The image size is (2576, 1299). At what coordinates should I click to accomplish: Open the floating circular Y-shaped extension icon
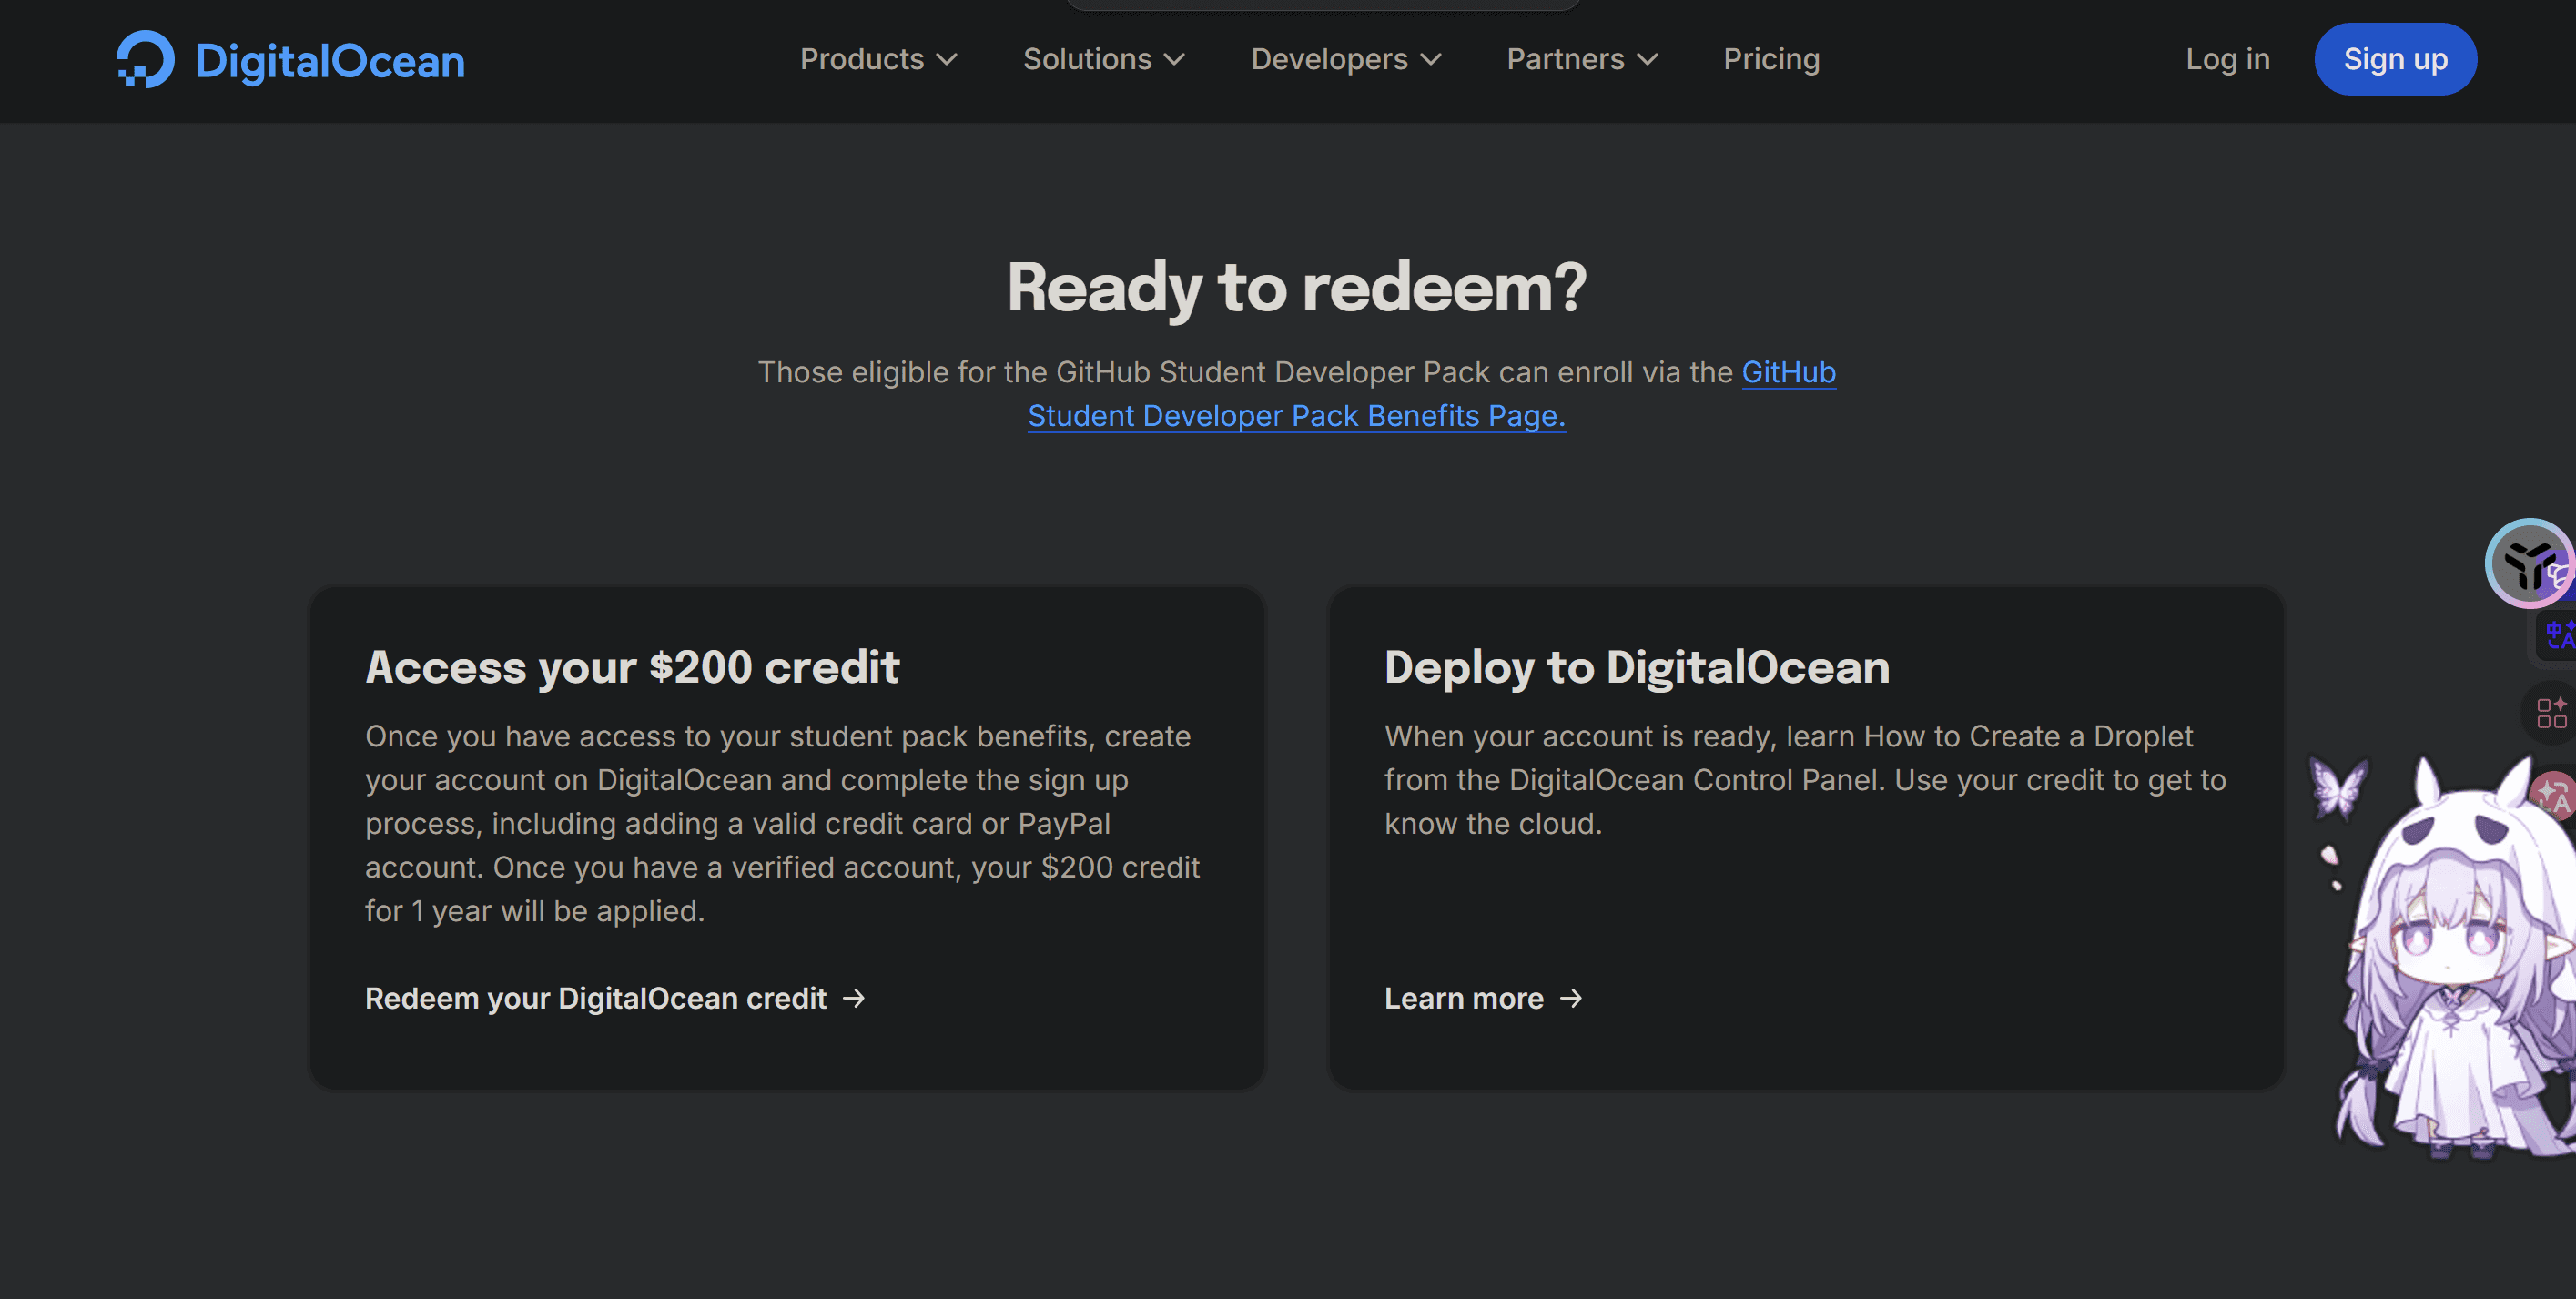pyautogui.click(x=2529, y=564)
